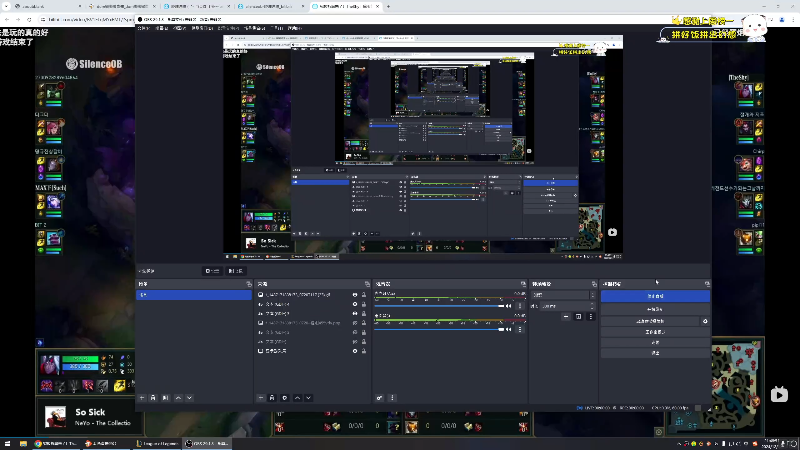Pop out the Sources dock
800x450 pixels.
[367, 284]
